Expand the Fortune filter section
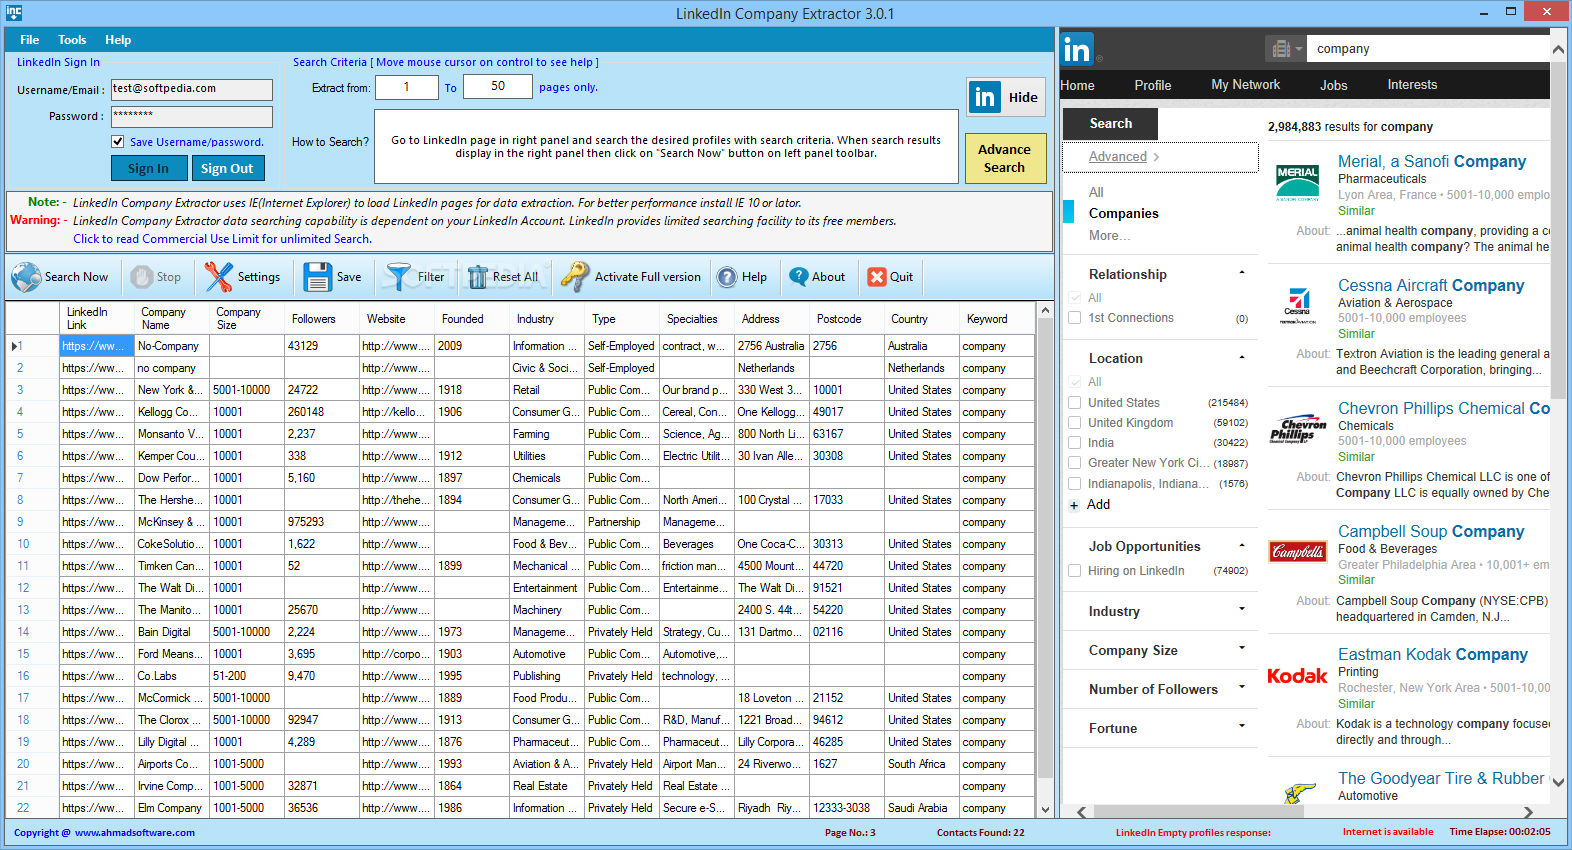The width and height of the screenshot is (1572, 850). (1242, 726)
